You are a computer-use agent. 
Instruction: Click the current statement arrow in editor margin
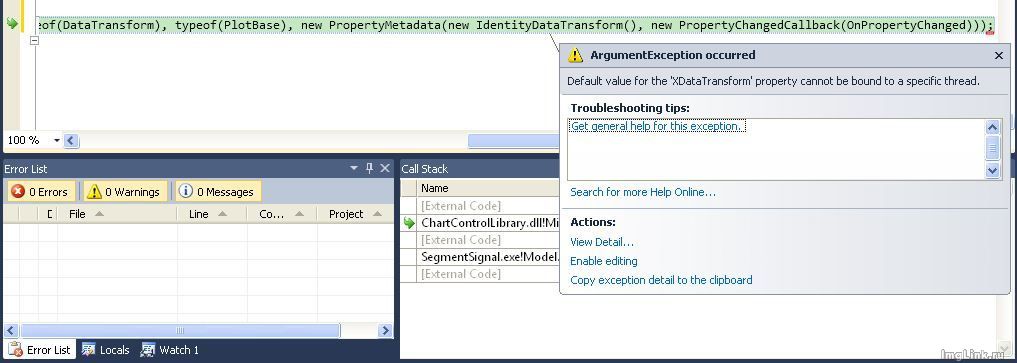tap(12, 24)
